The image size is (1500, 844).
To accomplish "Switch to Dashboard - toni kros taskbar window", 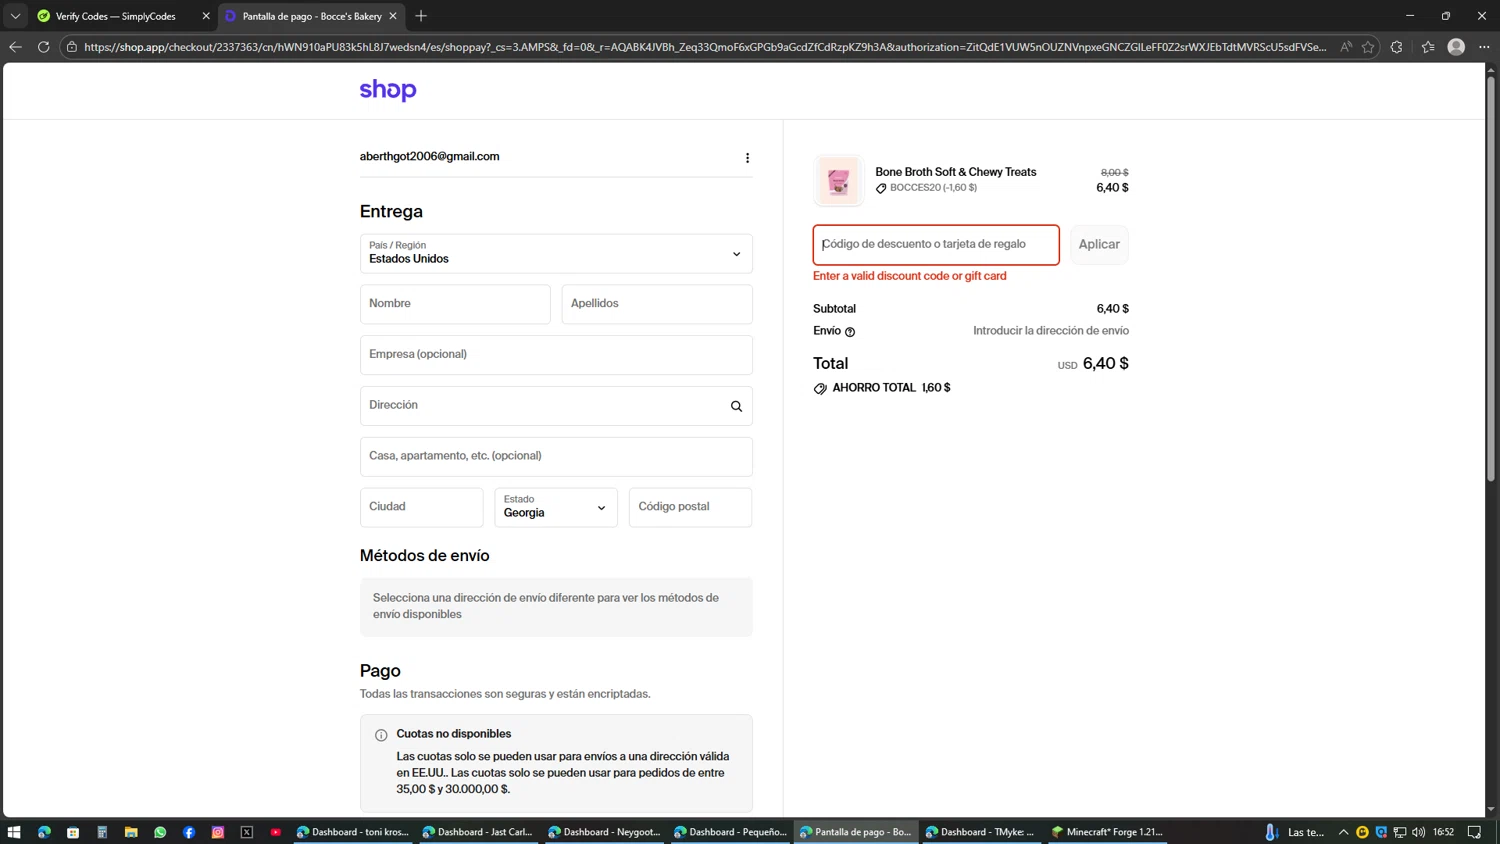I will pos(353,832).
